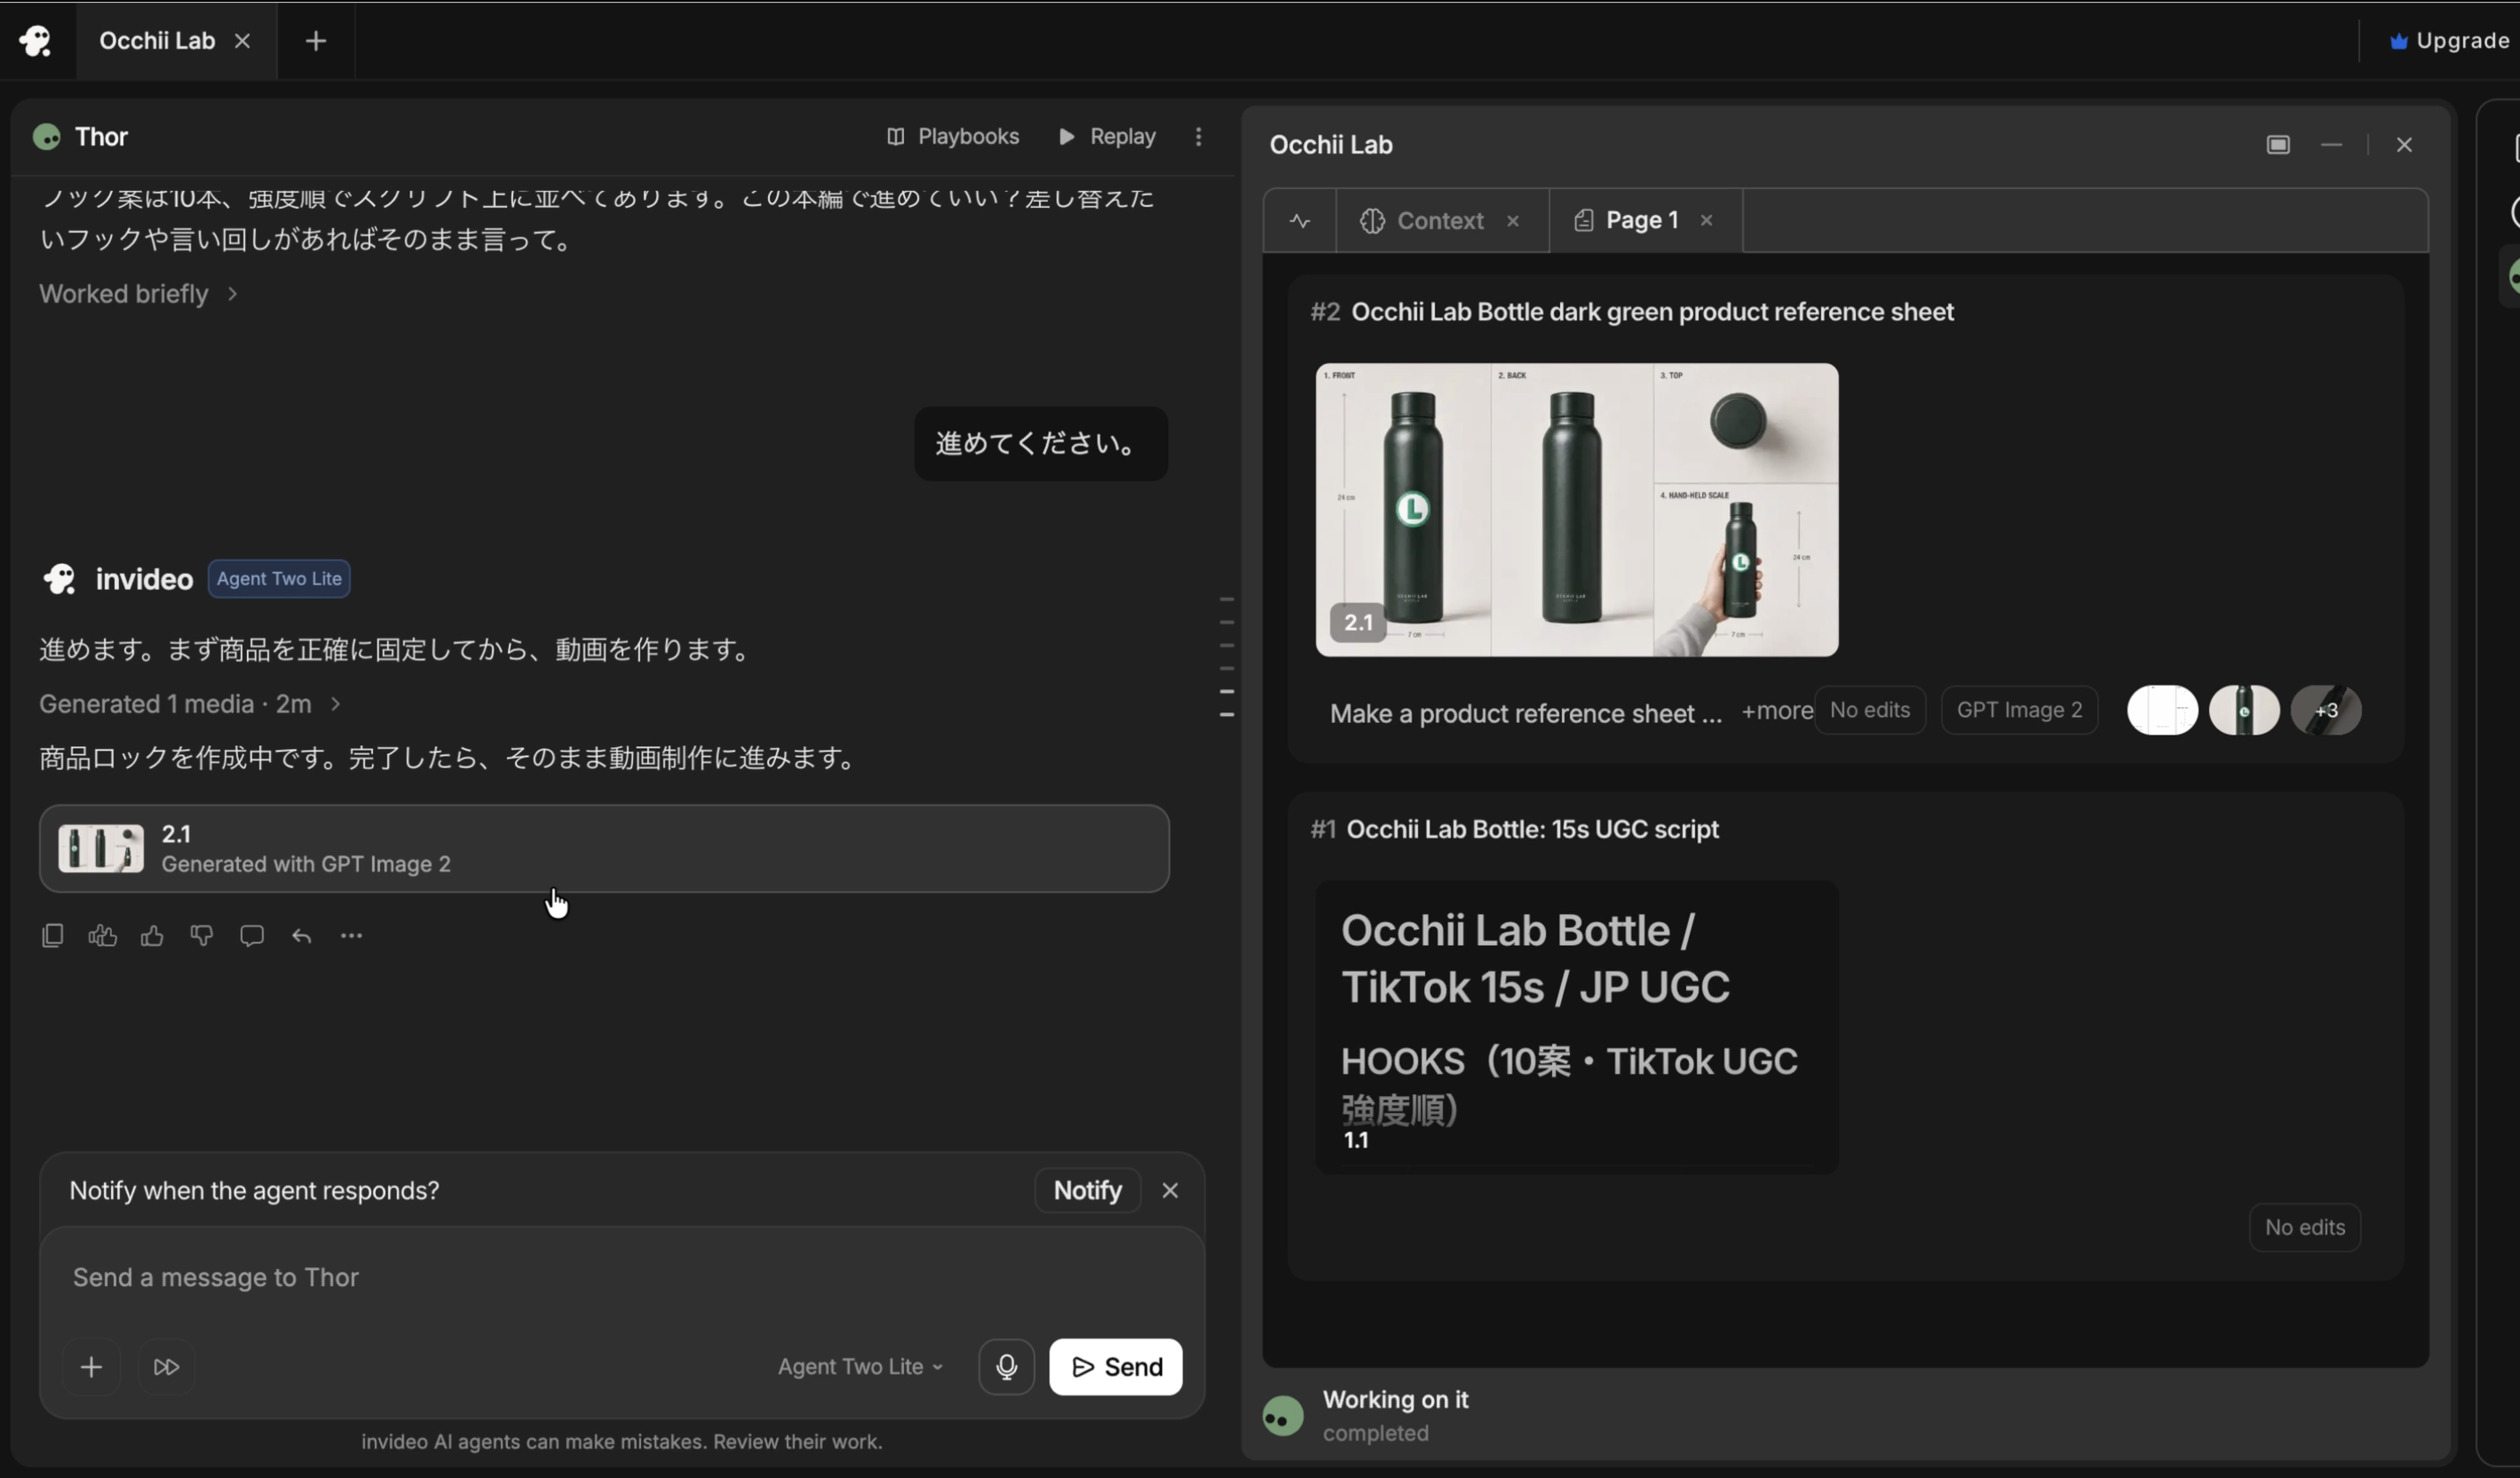Open the product reference sheet image
This screenshot has height=1478, width=2520.
point(1576,510)
